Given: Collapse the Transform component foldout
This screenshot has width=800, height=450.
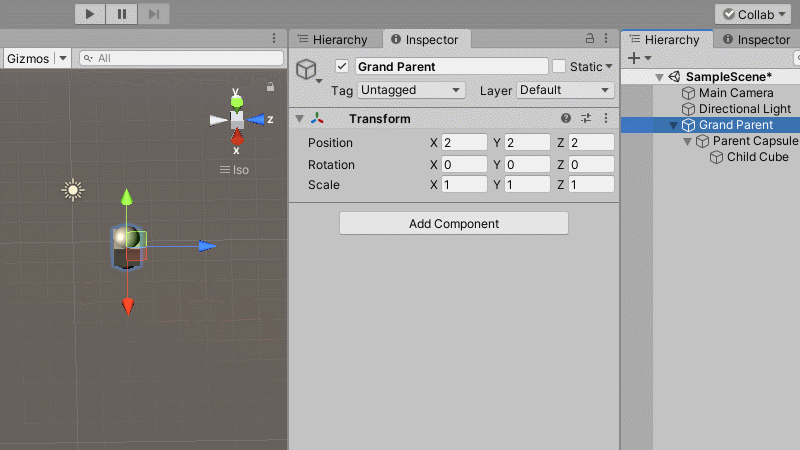Looking at the screenshot, I should (x=299, y=119).
